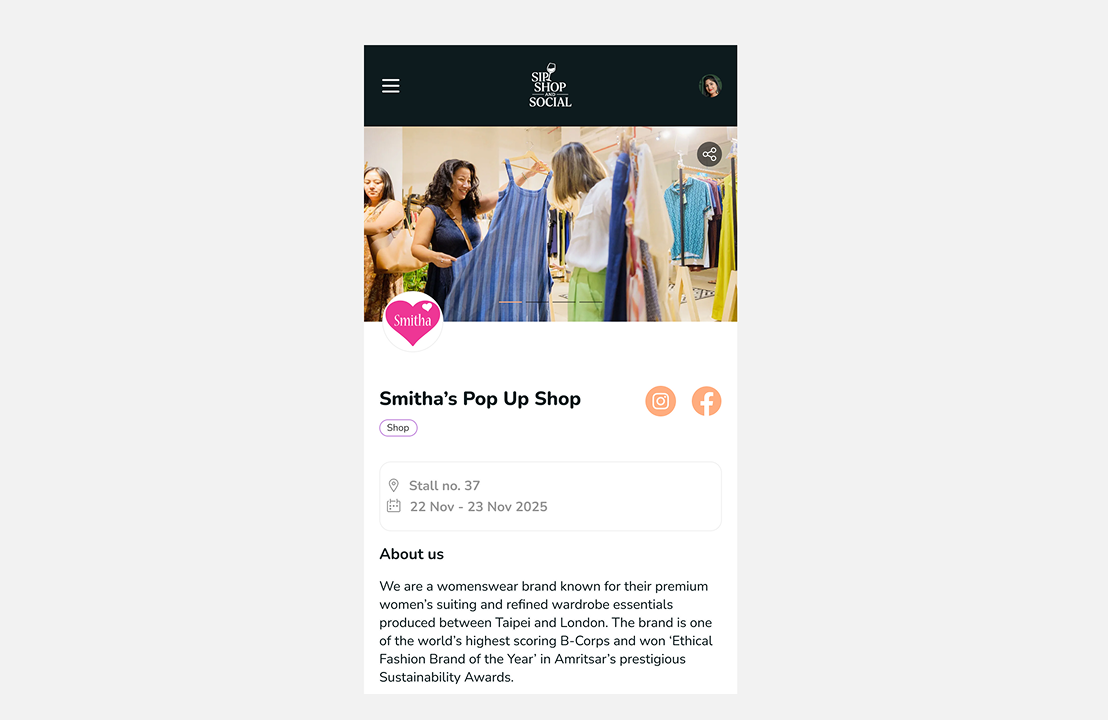Click the About us description paragraph
1108x720 pixels.
(x=546, y=632)
